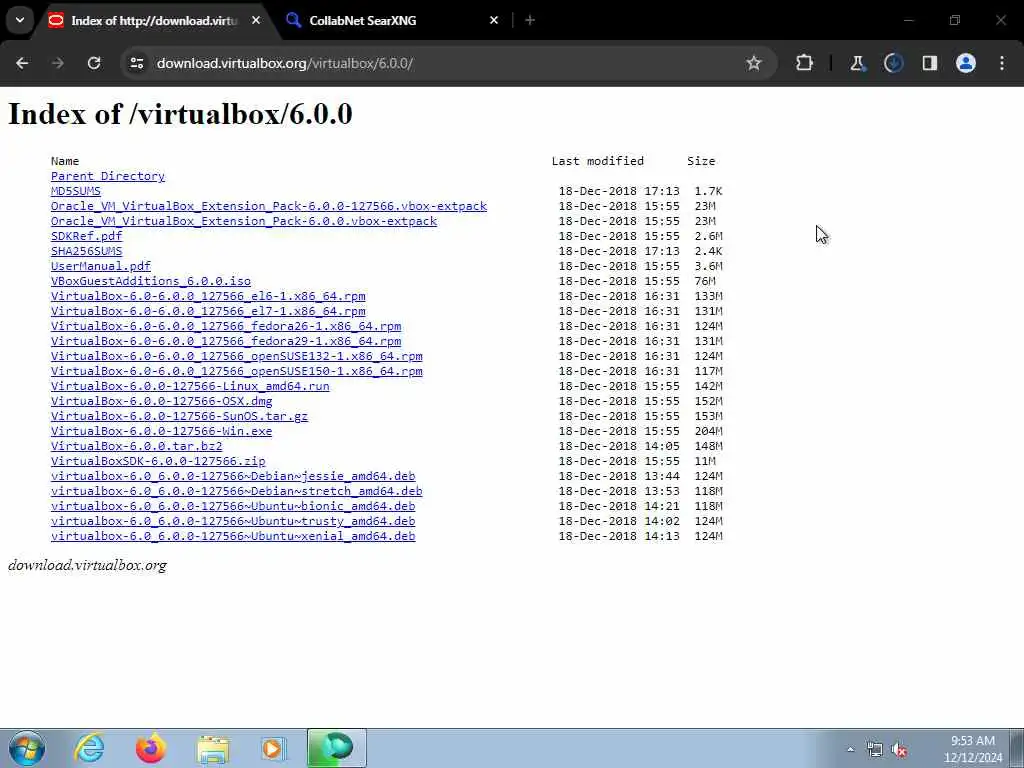Download VirtualBox SunOS.tar.gz archive
The height and width of the screenshot is (768, 1024).
[179, 417]
